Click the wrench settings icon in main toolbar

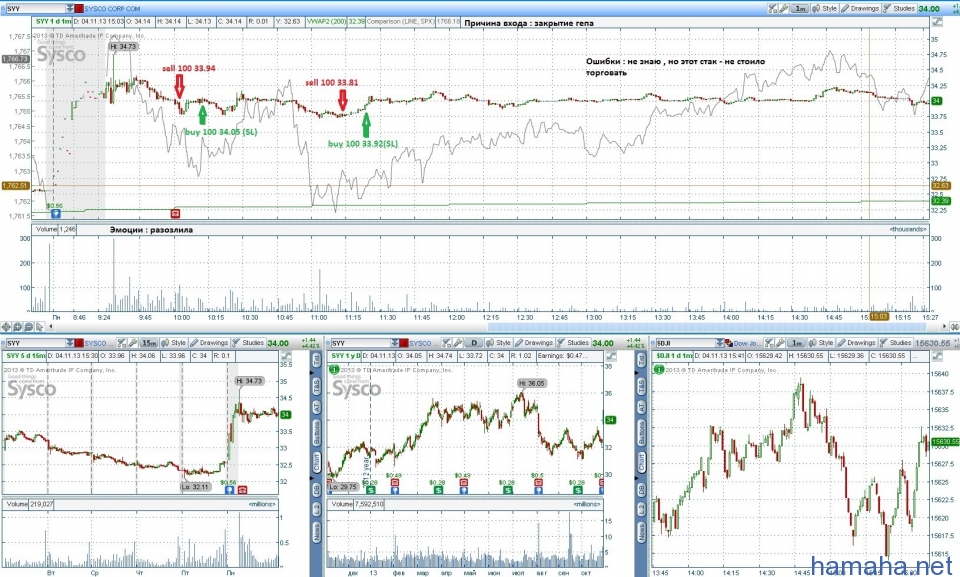(x=784, y=9)
